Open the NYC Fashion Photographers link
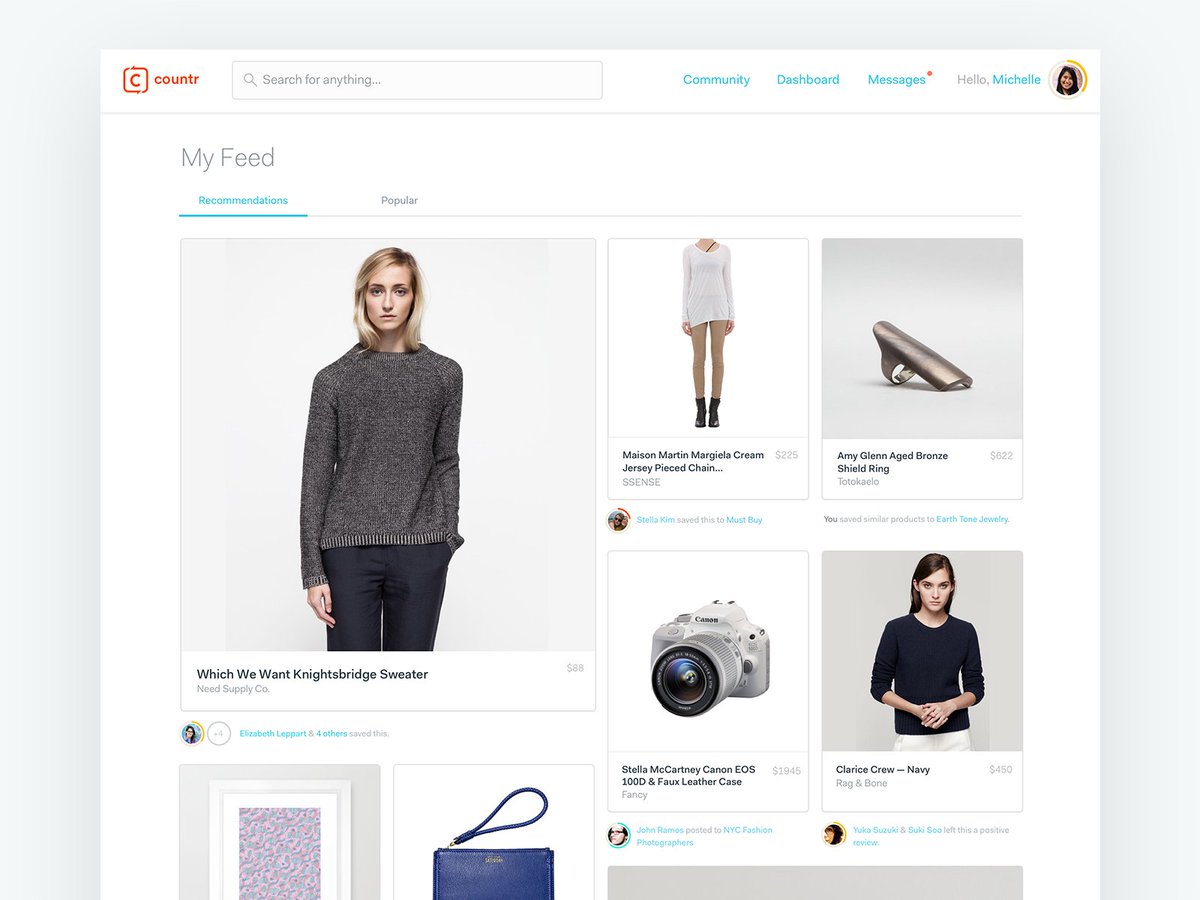 point(704,836)
